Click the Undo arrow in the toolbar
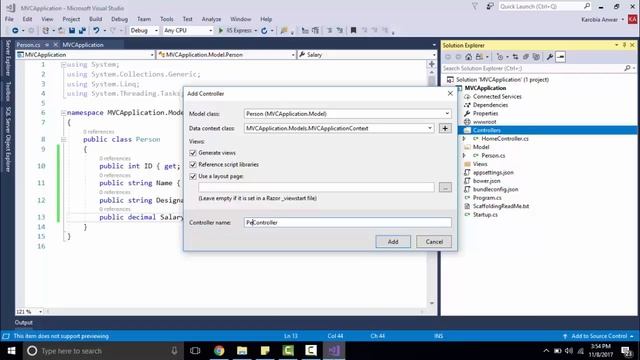Screen dimensions: 640x360 point(96,31)
